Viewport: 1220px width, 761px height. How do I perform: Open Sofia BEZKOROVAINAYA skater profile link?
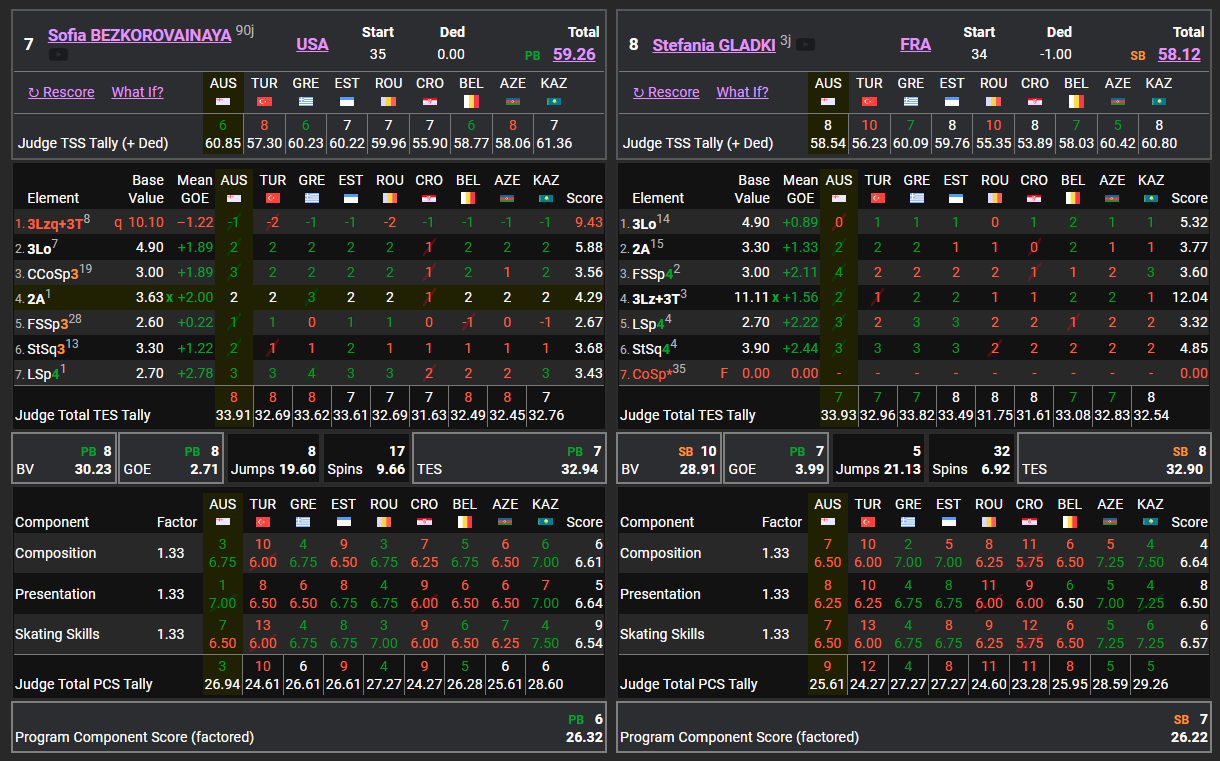click(139, 35)
